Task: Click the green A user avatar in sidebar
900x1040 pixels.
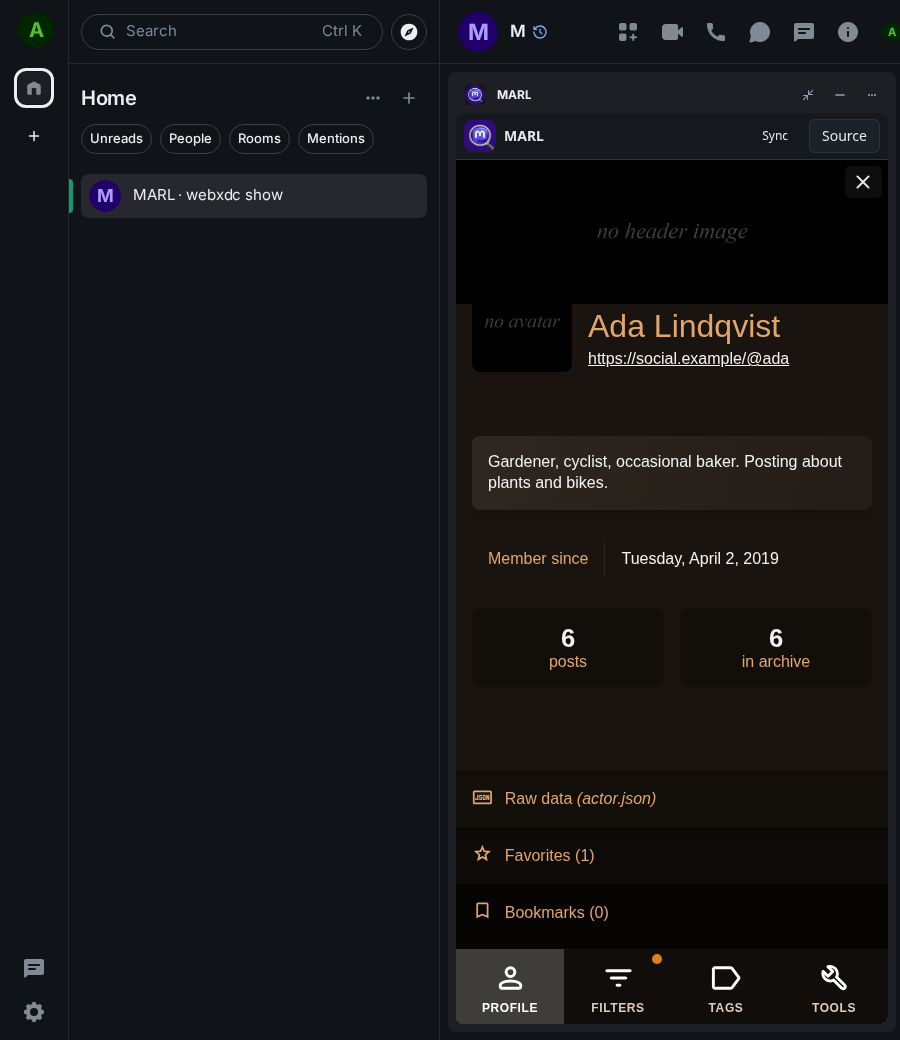Action: tap(36, 31)
